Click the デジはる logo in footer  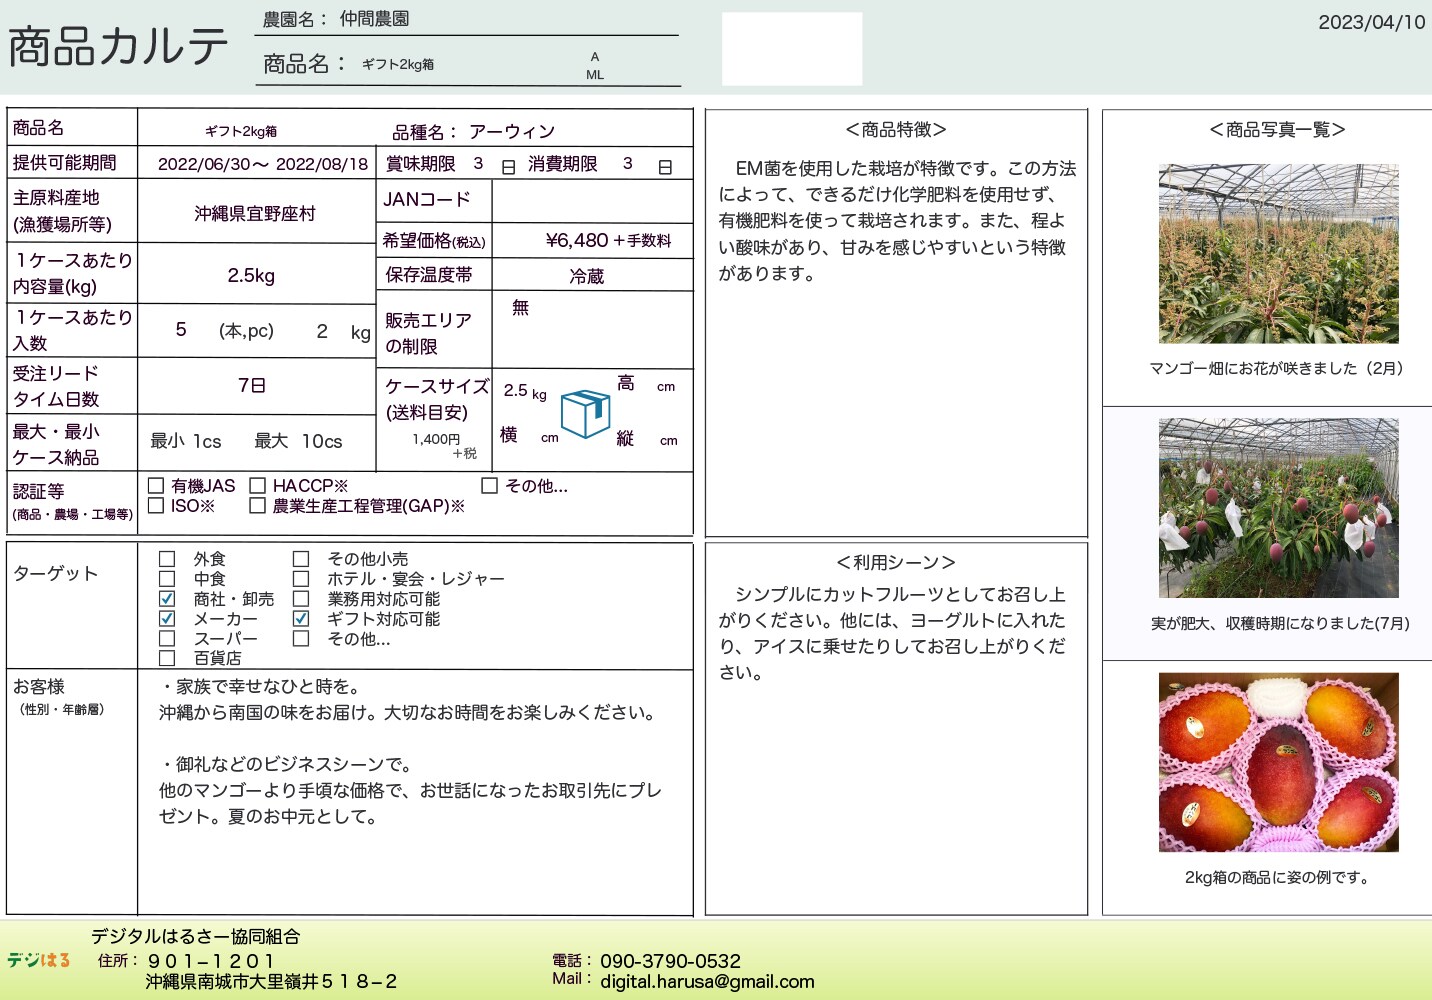pos(39,960)
